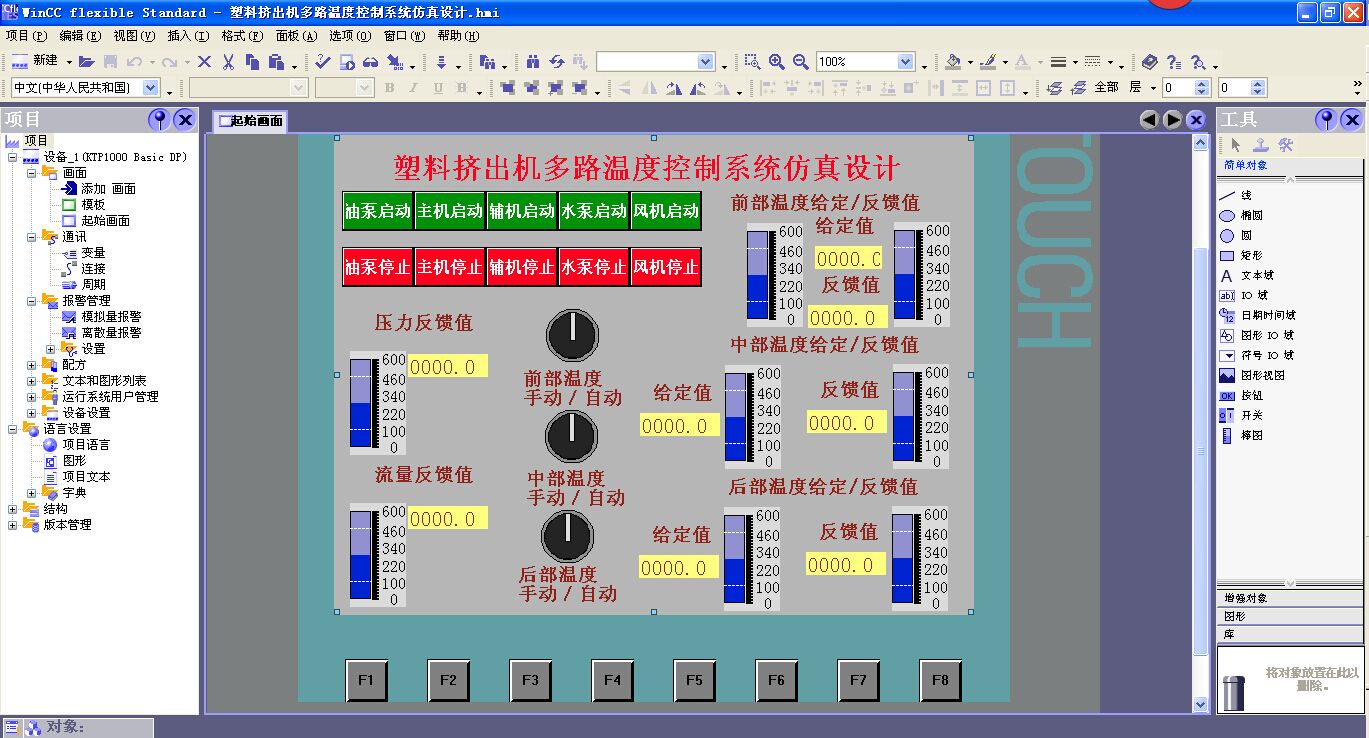Click the canvas vertical scrollbar

(1203, 400)
